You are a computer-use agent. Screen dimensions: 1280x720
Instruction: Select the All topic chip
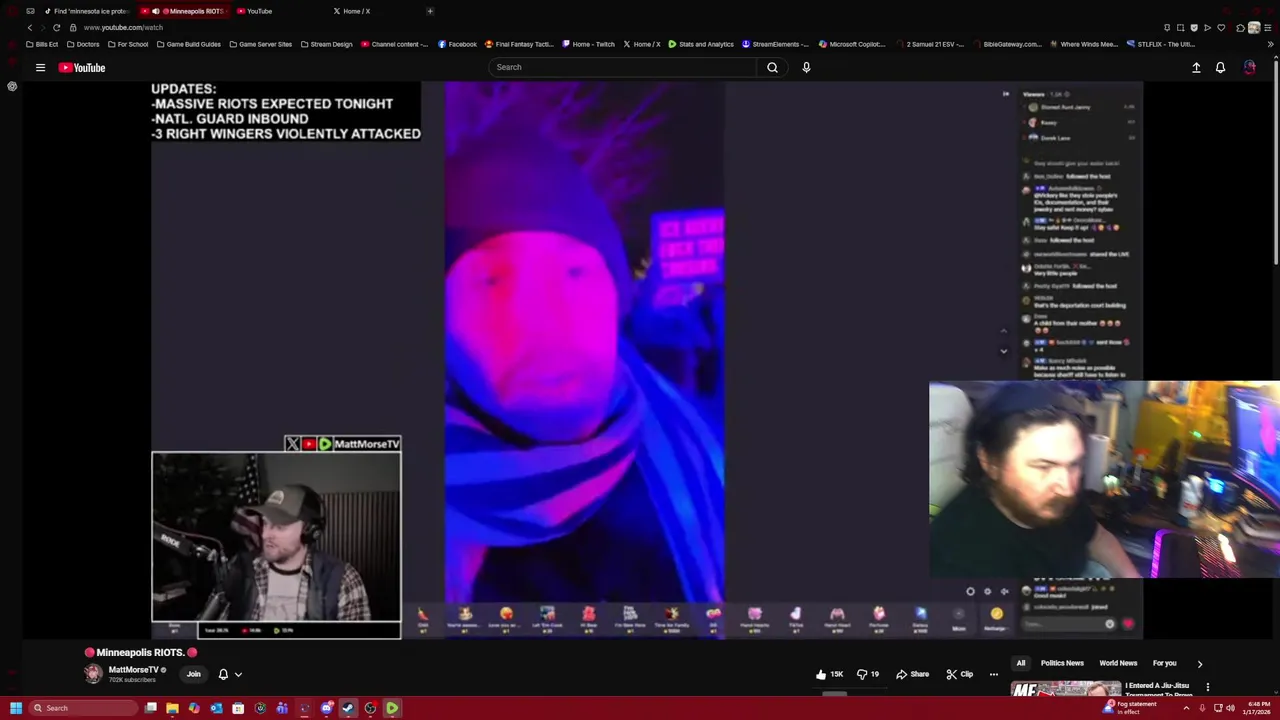1021,663
